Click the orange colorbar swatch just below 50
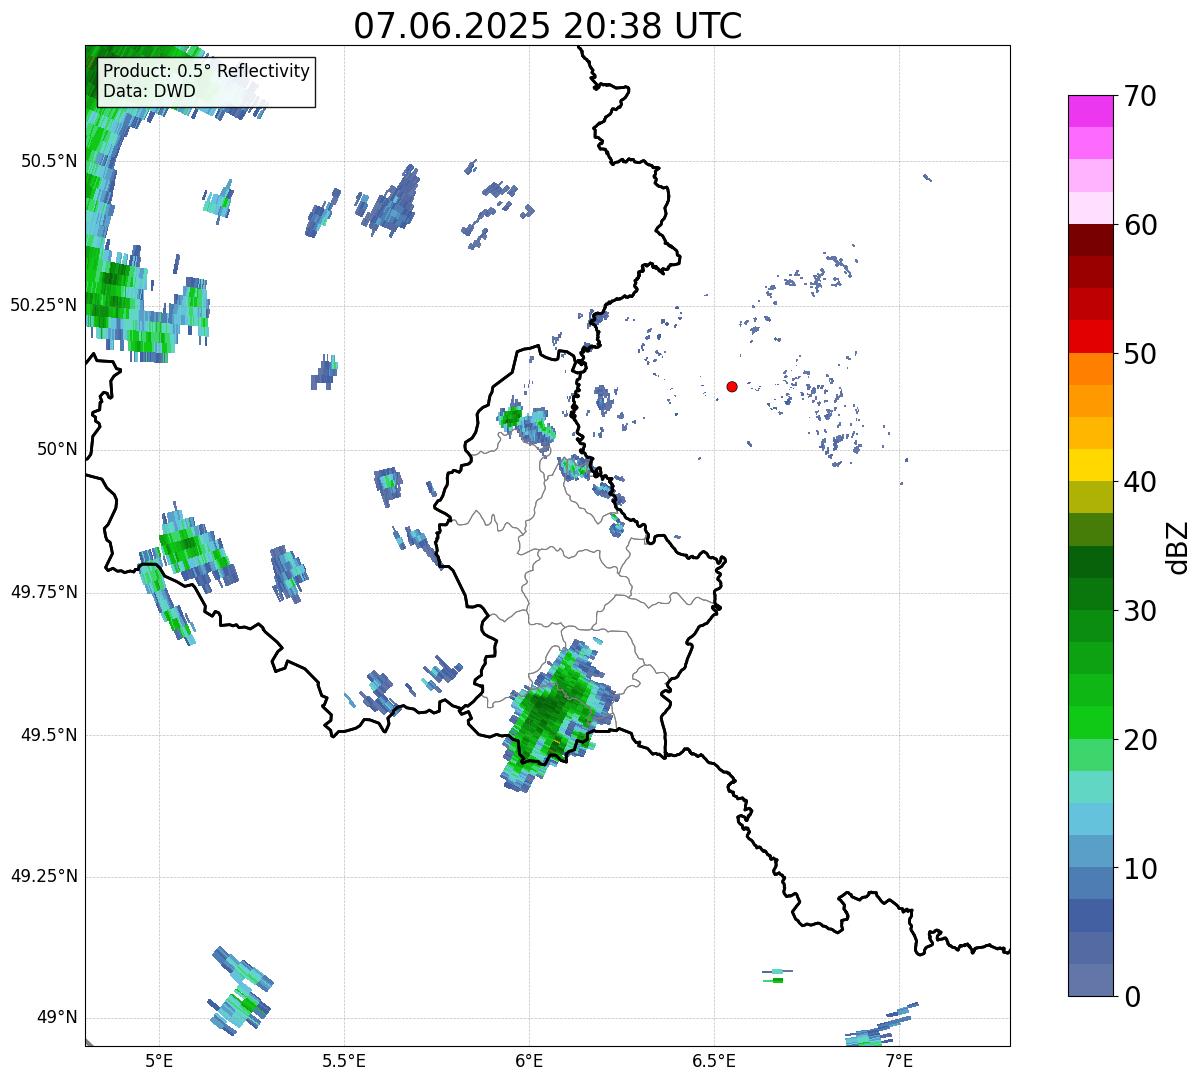Viewport: 1202px width, 1081px height. 1090,369
